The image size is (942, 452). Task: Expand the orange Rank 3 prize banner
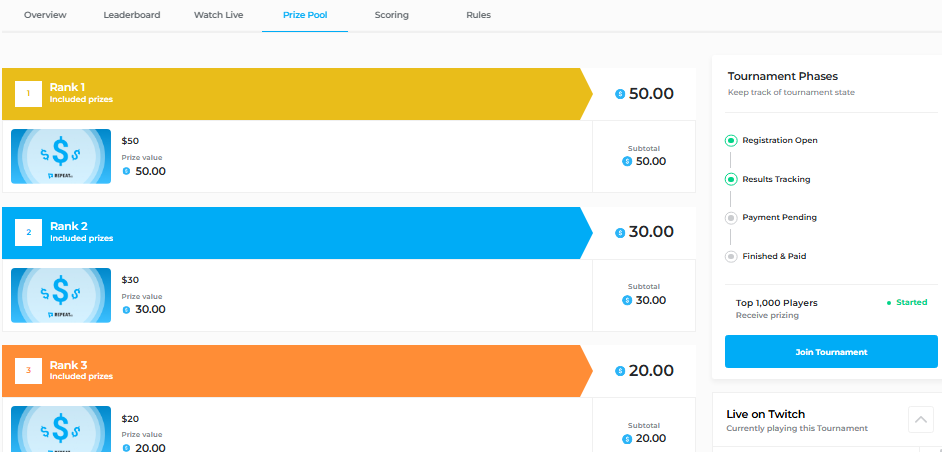click(x=297, y=371)
